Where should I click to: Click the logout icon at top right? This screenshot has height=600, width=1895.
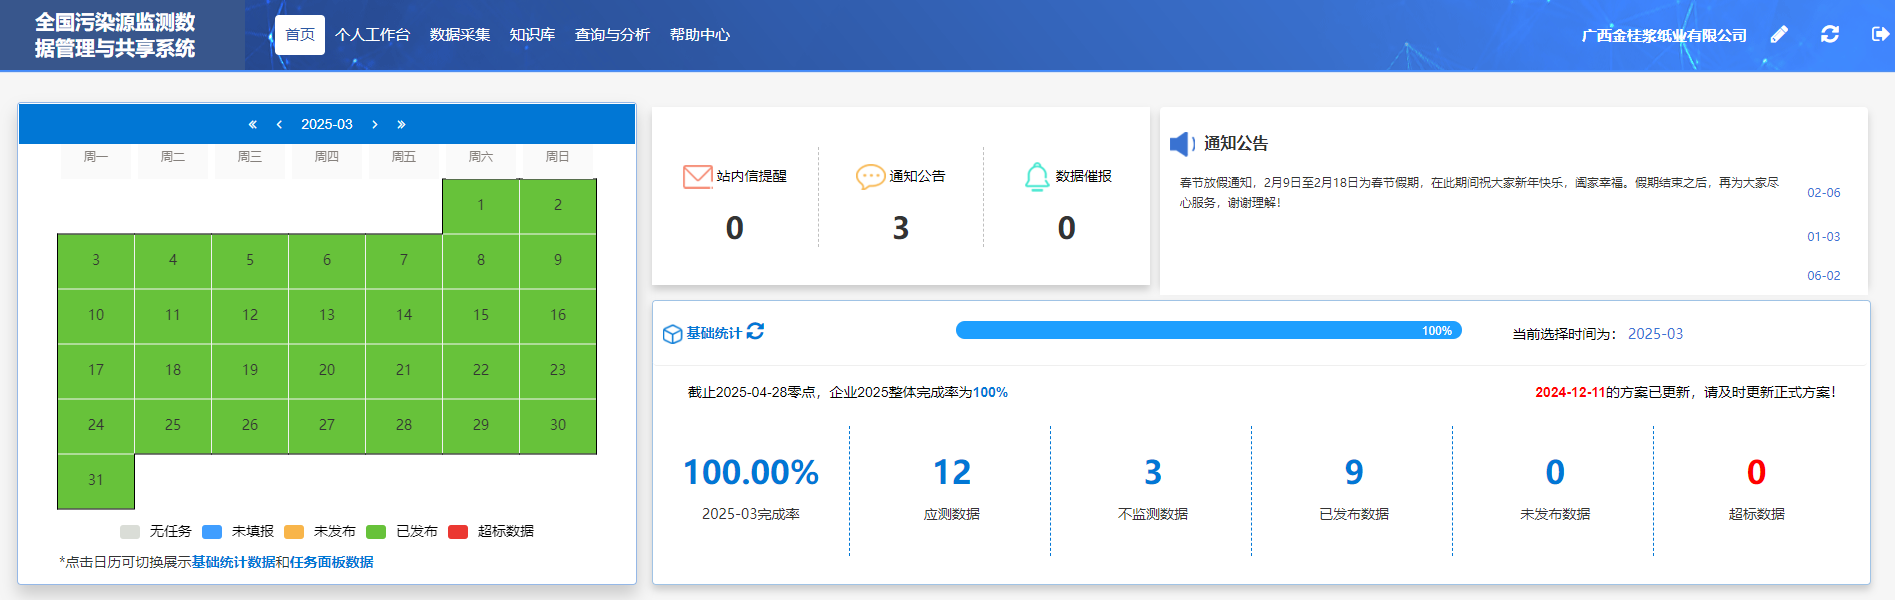(x=1880, y=34)
